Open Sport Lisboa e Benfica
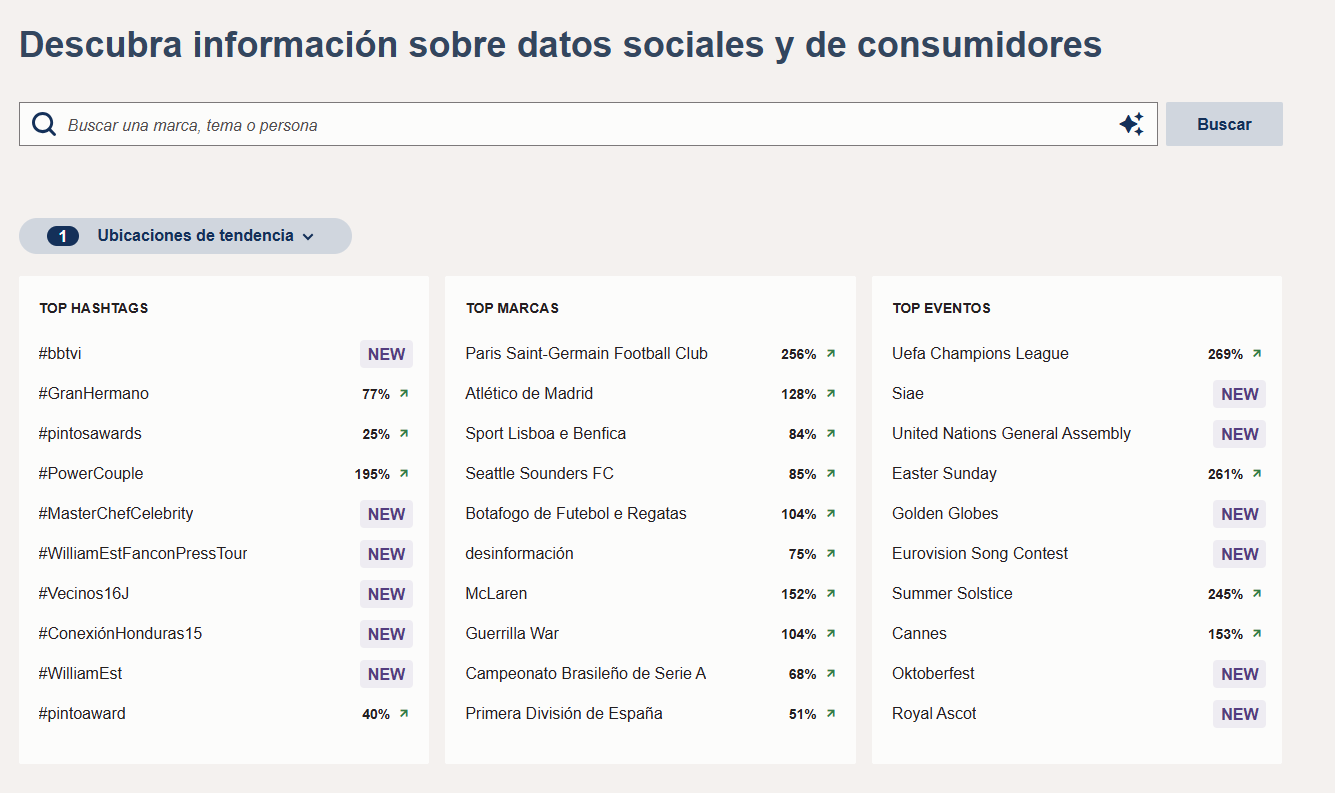Viewport: 1335px width, 793px height. 545,434
